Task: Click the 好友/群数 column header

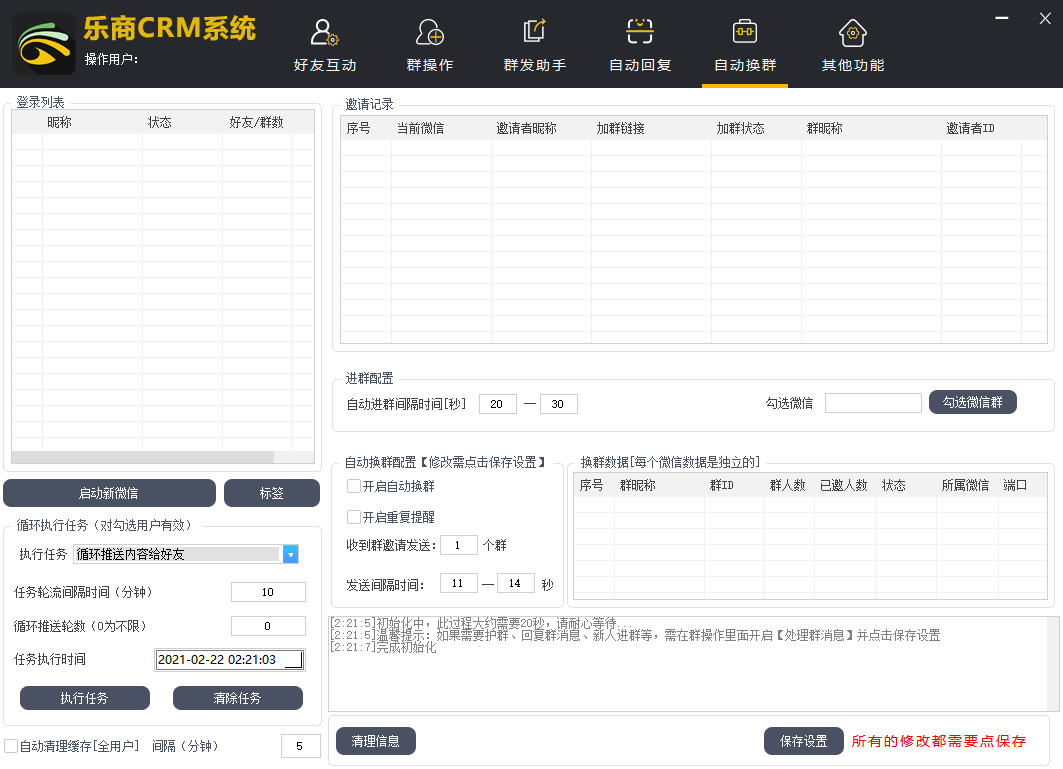Action: [256, 122]
